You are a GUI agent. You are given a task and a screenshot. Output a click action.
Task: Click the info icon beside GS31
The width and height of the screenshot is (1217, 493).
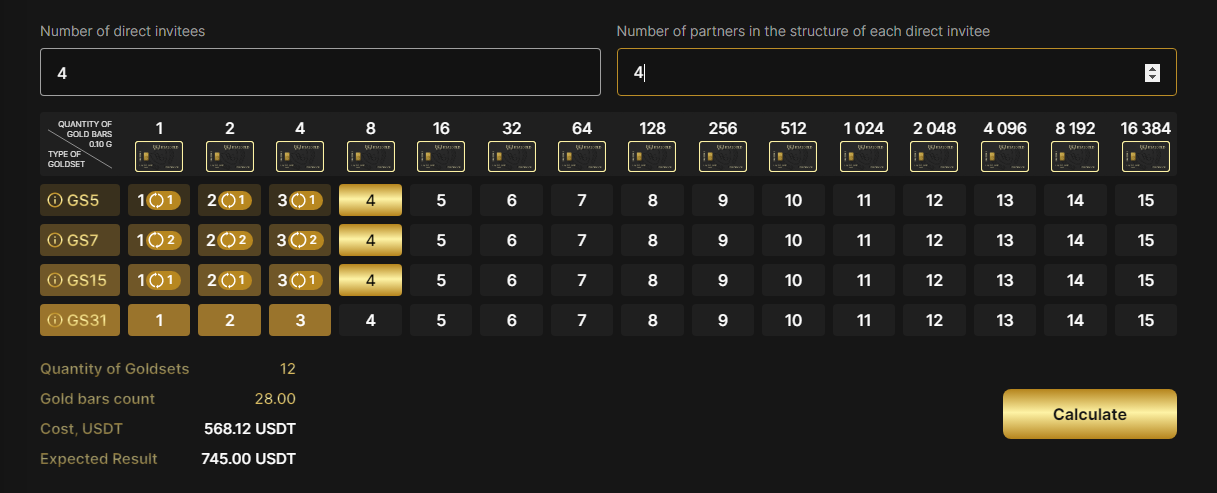[55, 321]
